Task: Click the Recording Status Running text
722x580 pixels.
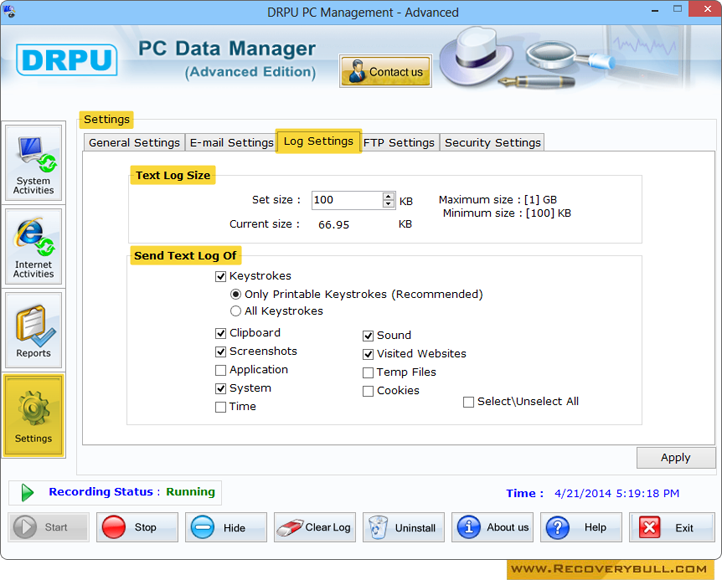Action: click(132, 492)
